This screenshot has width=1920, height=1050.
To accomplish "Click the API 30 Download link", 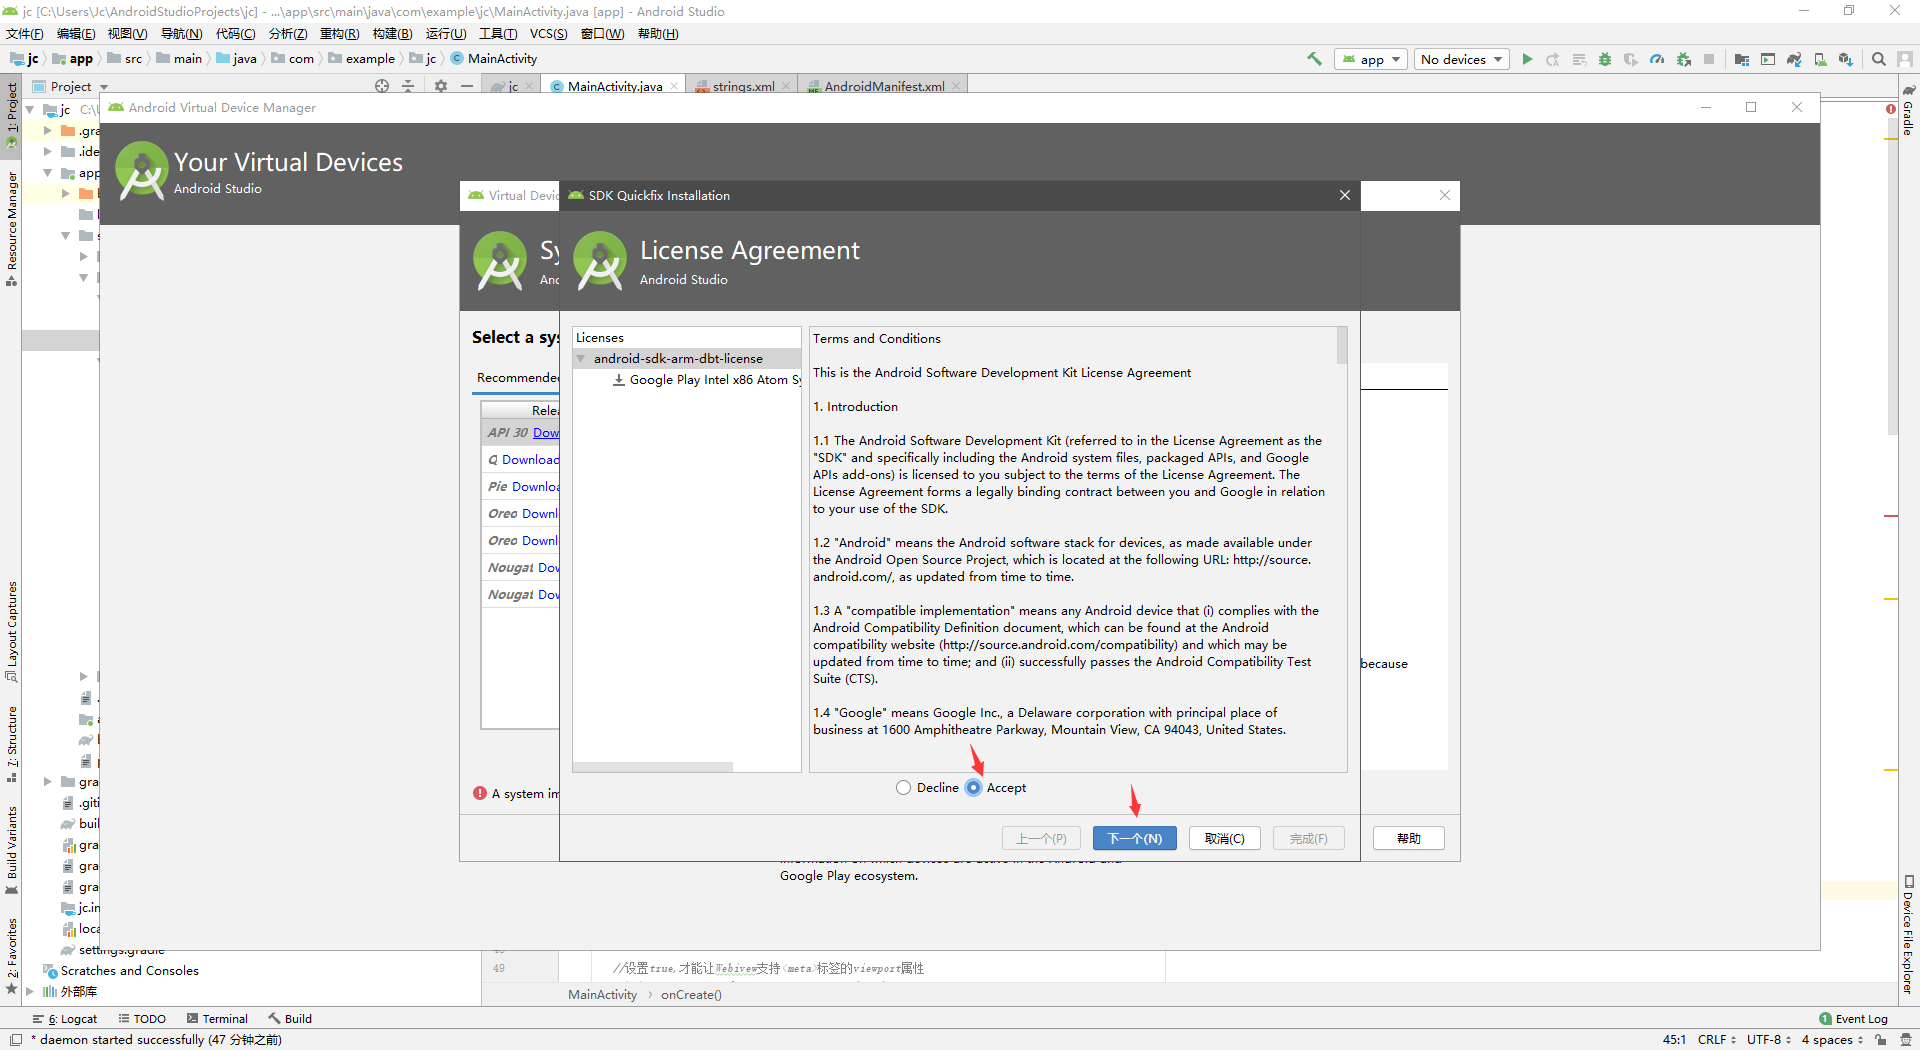I will (x=546, y=432).
